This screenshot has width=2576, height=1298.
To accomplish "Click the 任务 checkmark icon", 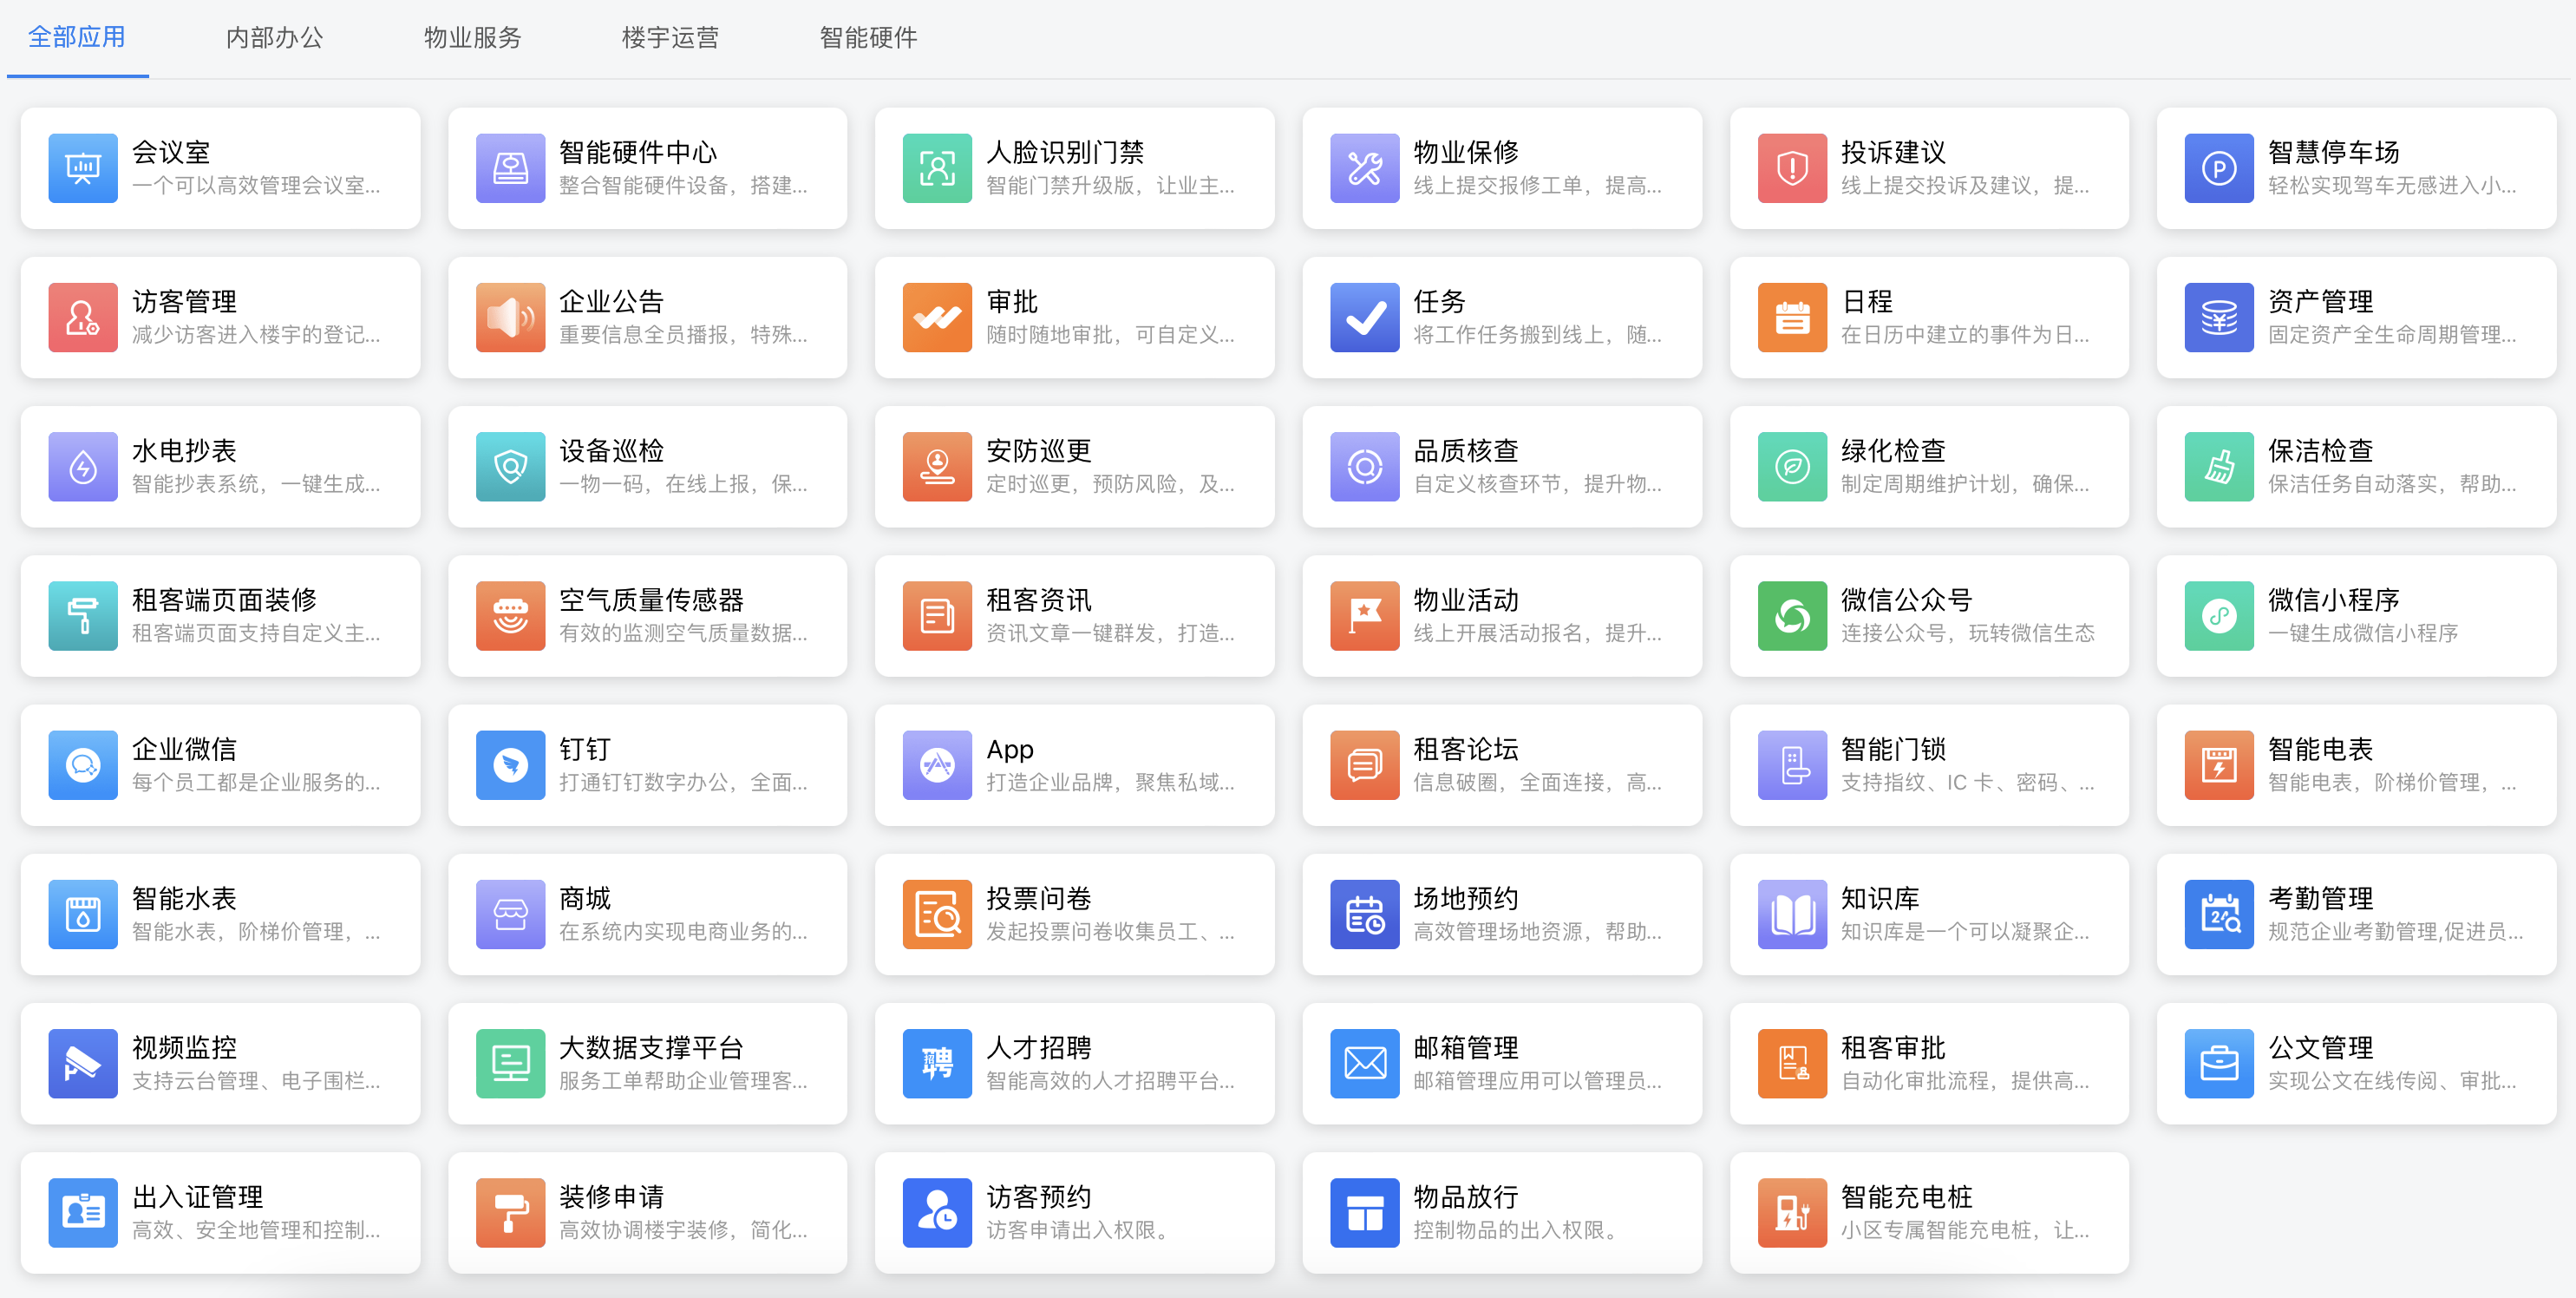I will pos(1364,317).
